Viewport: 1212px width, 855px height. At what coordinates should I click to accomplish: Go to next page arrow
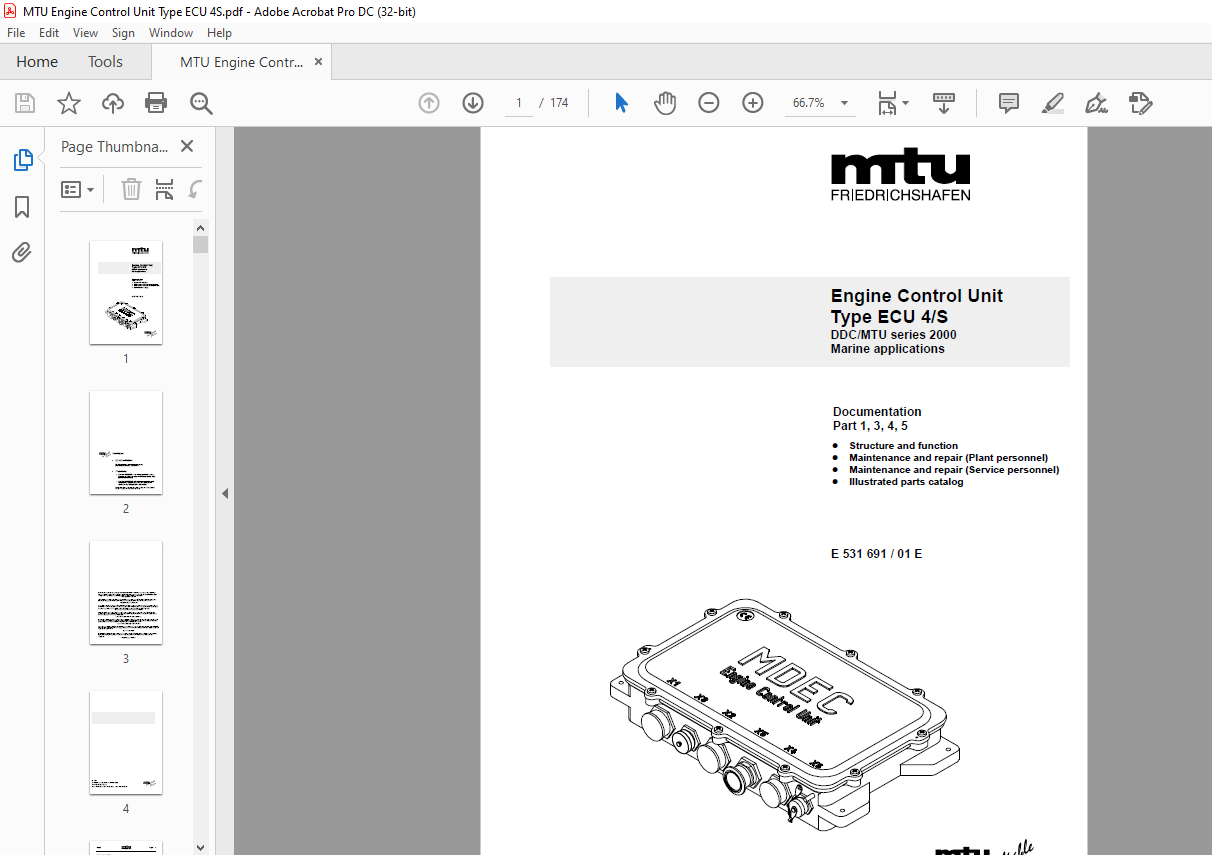tap(473, 103)
